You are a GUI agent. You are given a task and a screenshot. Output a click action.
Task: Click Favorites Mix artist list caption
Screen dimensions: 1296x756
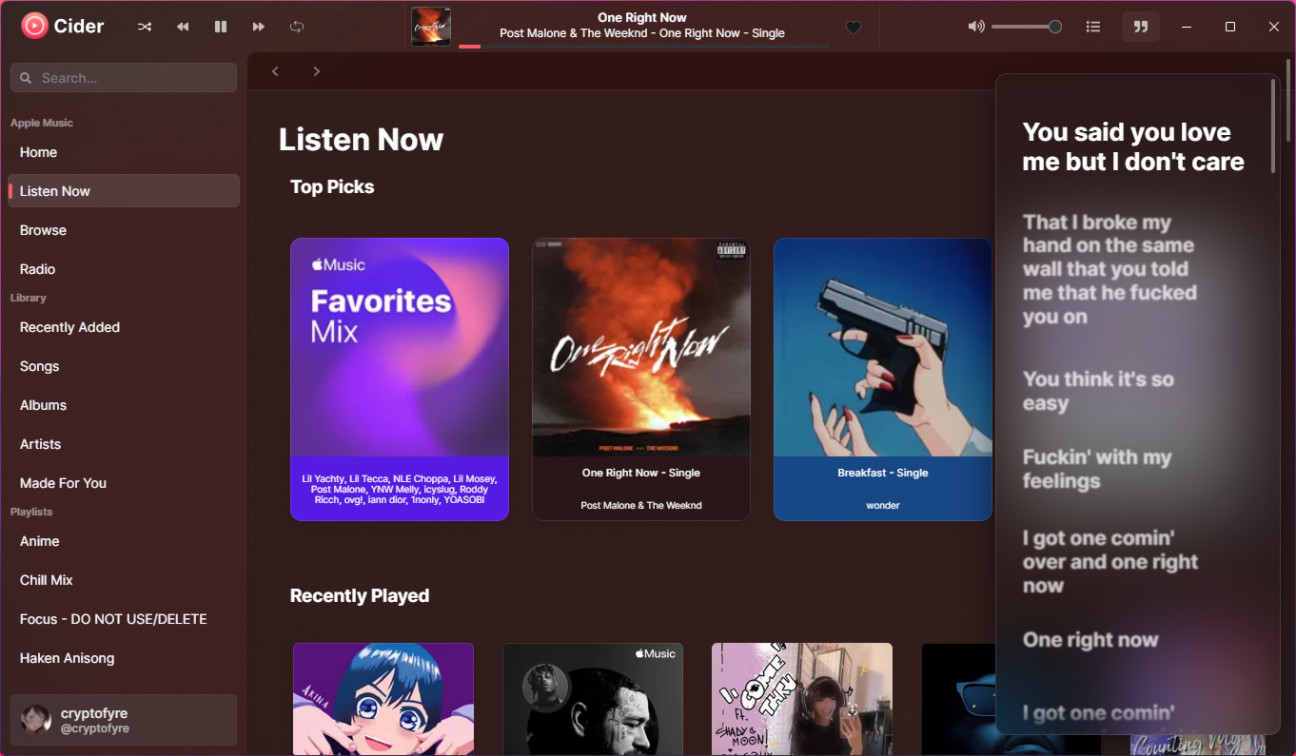(400, 489)
